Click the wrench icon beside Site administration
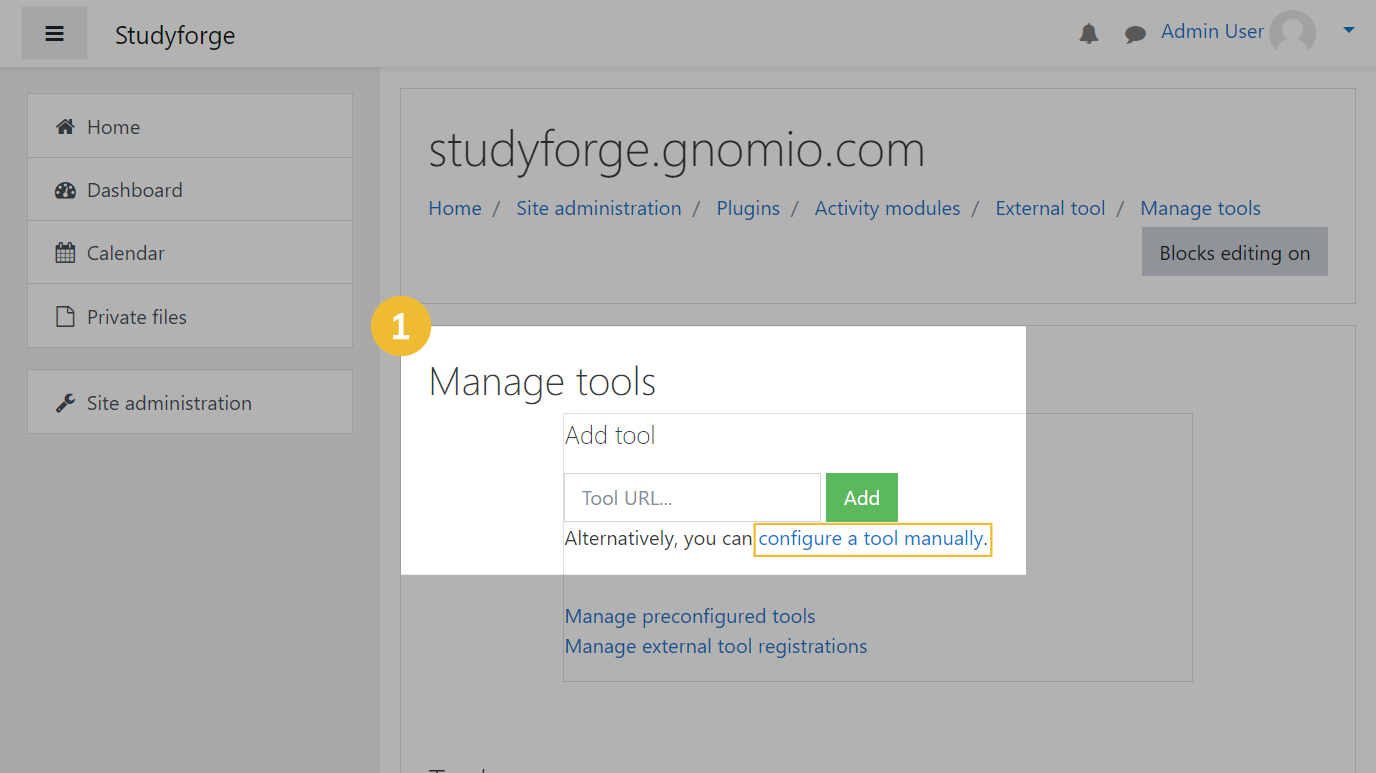1376x773 pixels. 65,403
